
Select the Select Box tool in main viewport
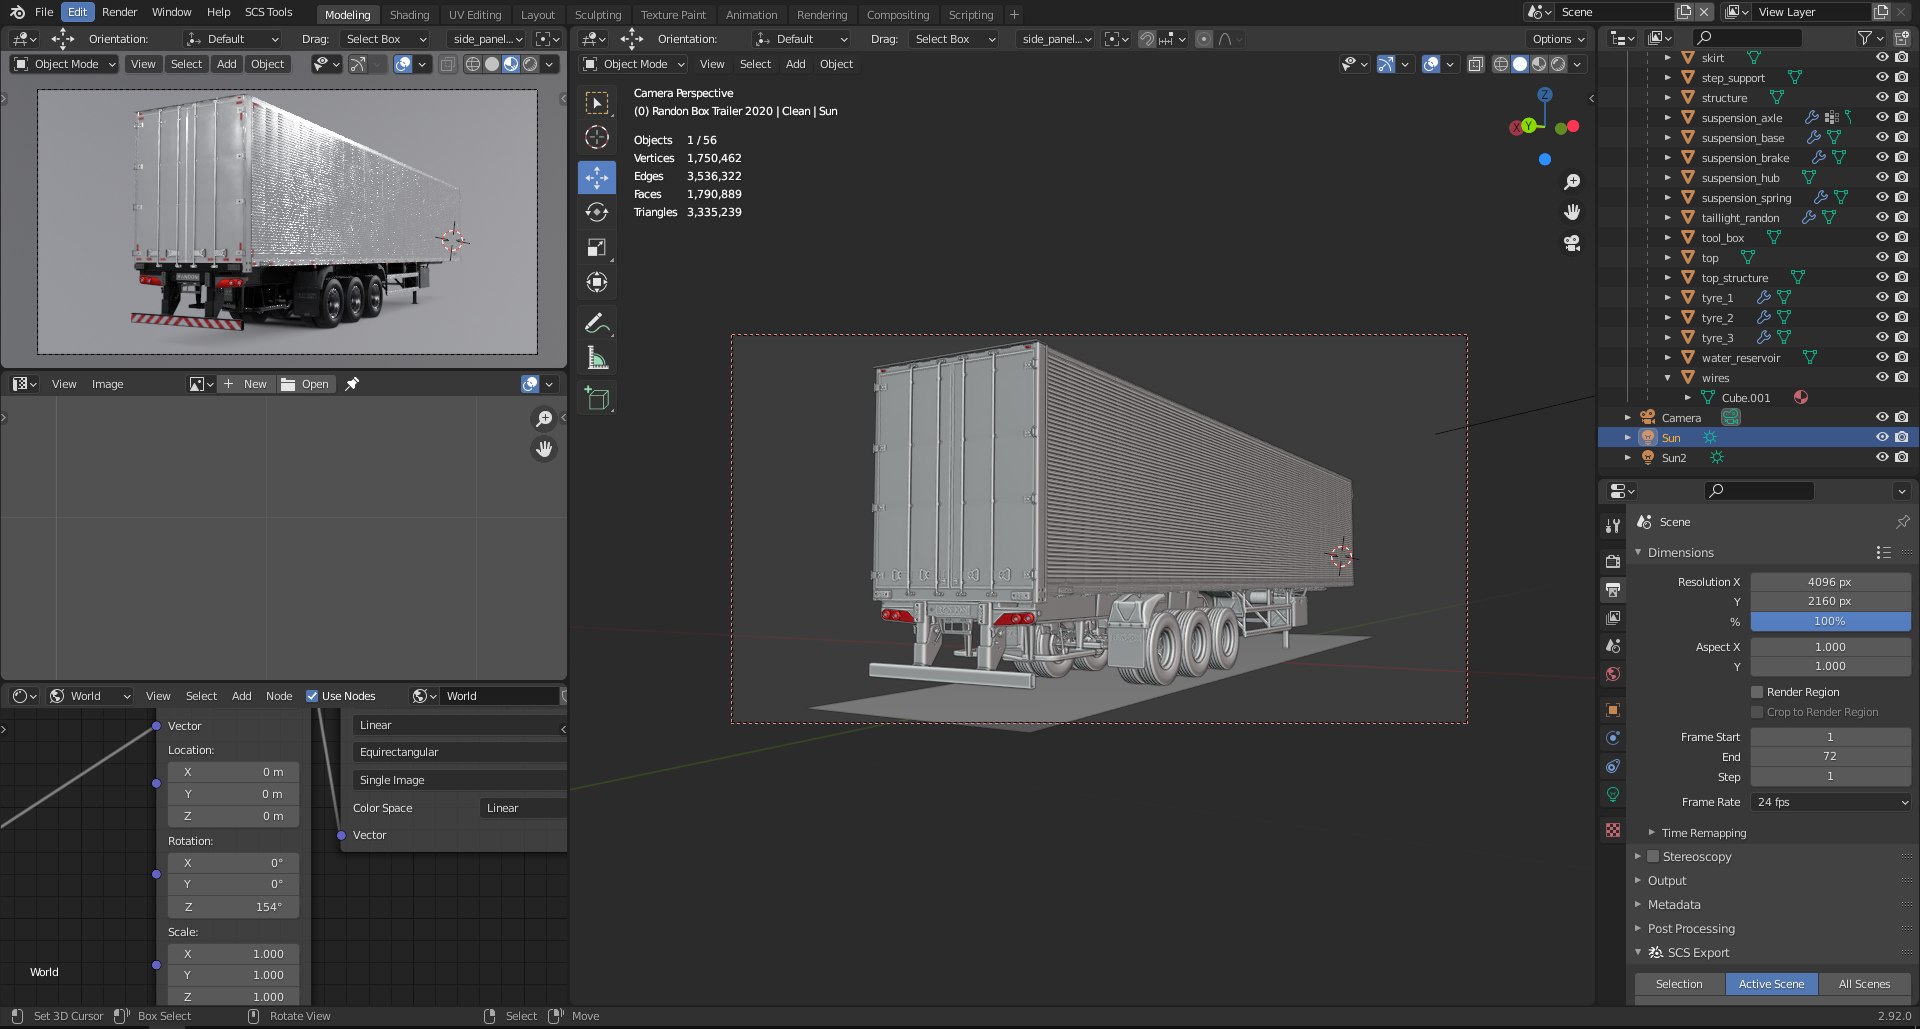tap(597, 103)
